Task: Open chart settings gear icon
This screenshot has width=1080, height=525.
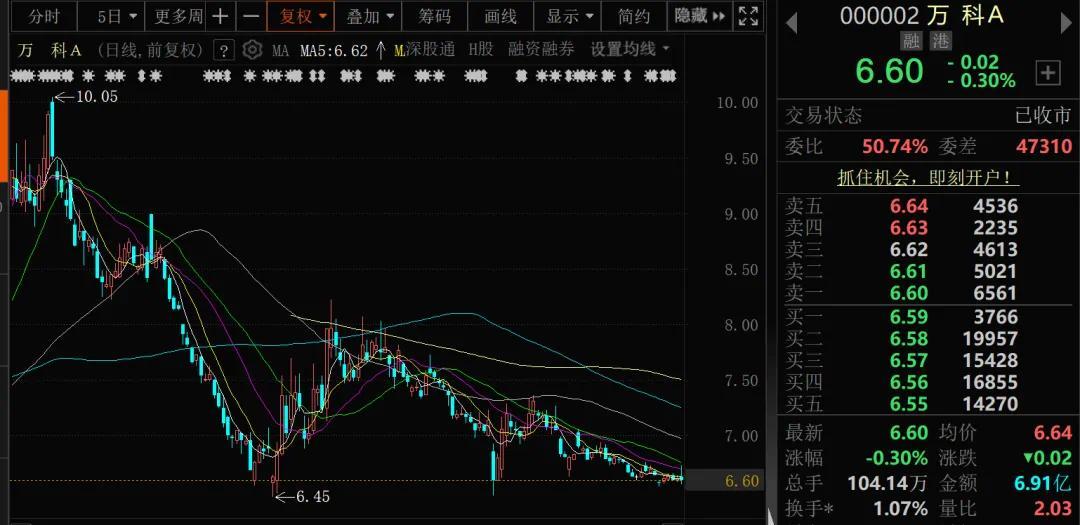Action: pyautogui.click(x=252, y=50)
